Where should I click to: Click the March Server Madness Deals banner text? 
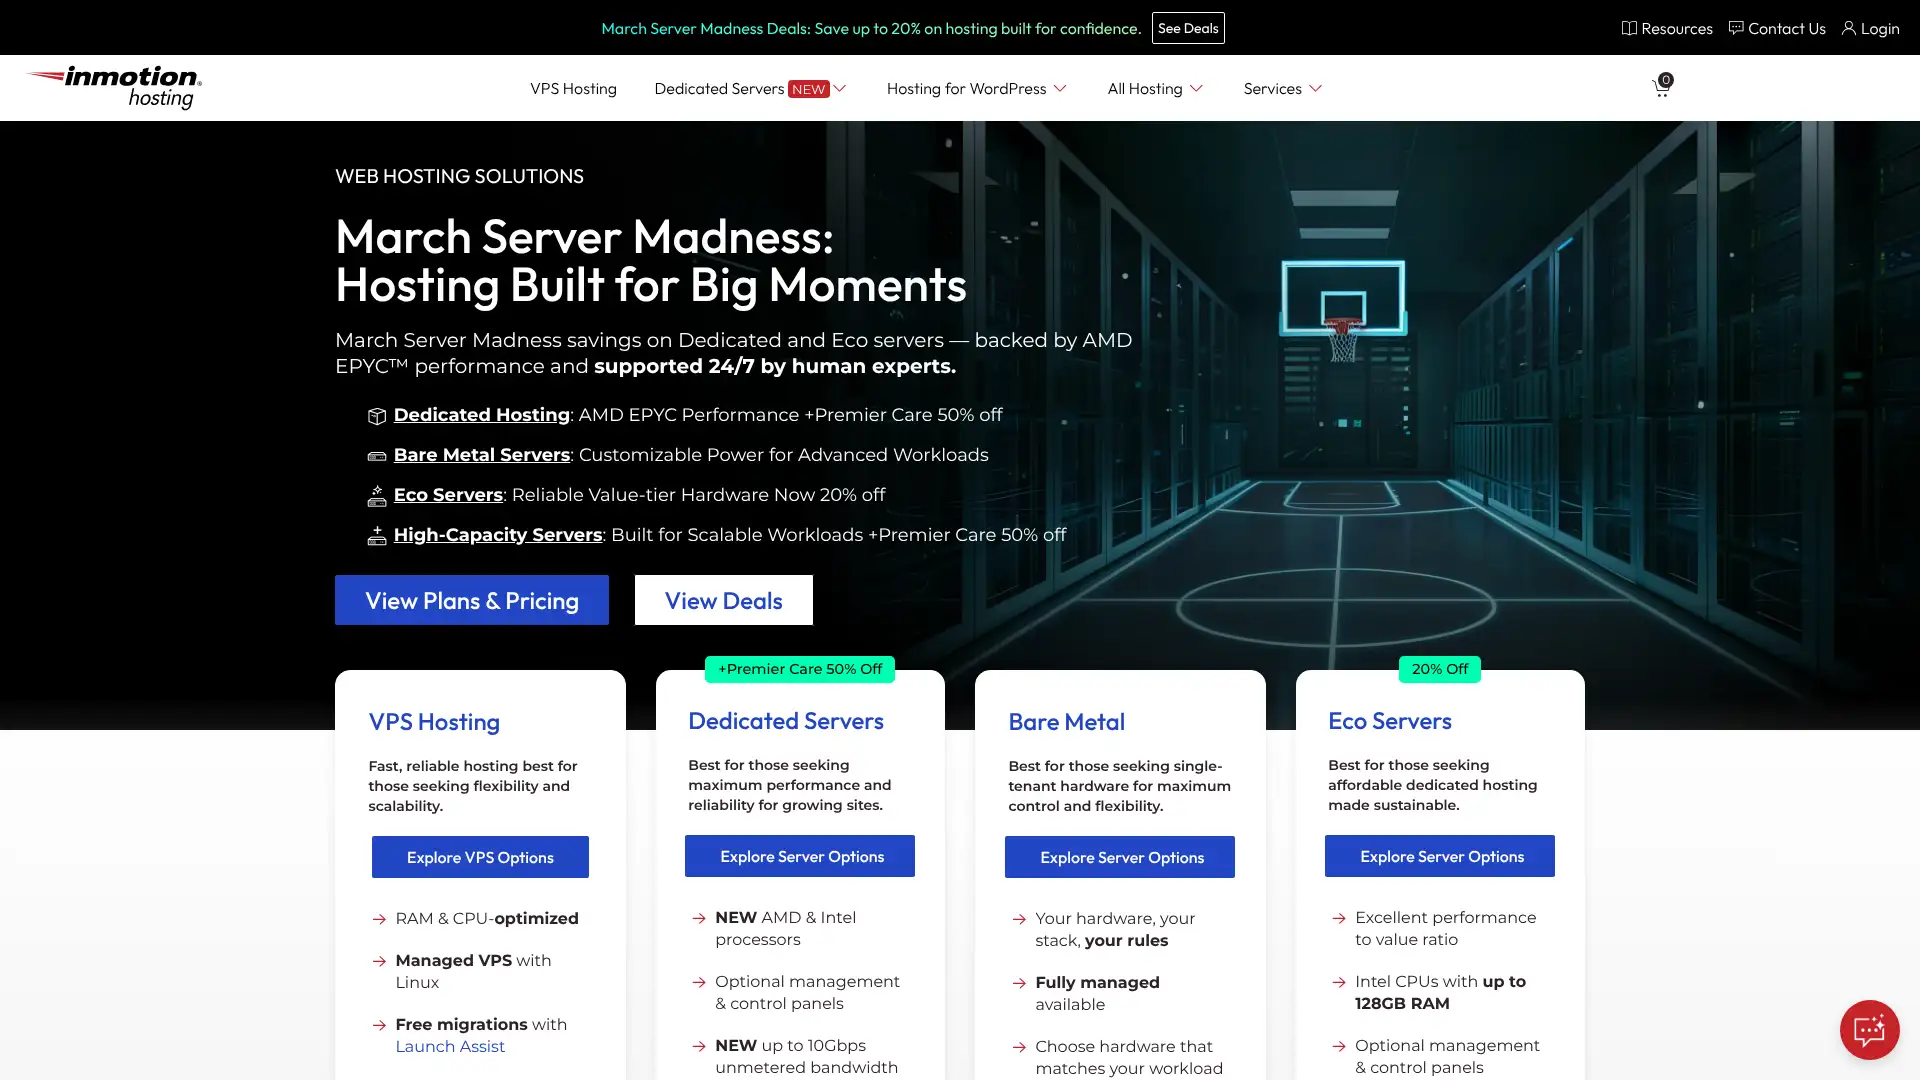(x=871, y=28)
